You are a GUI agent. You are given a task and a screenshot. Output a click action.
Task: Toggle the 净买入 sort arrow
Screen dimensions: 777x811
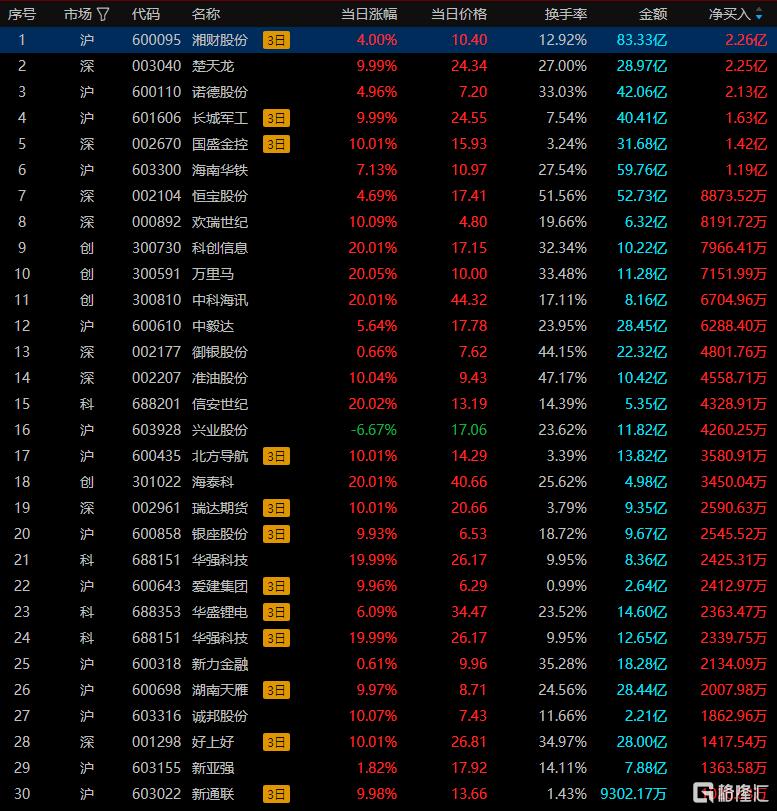point(759,14)
